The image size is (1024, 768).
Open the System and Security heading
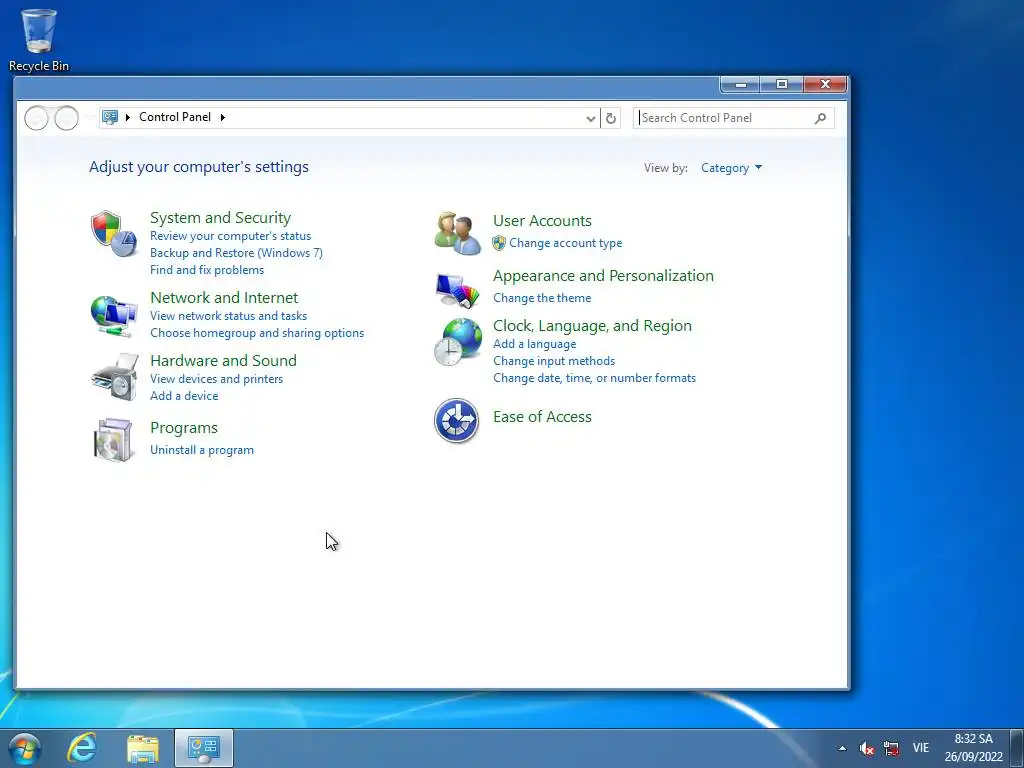pos(221,217)
